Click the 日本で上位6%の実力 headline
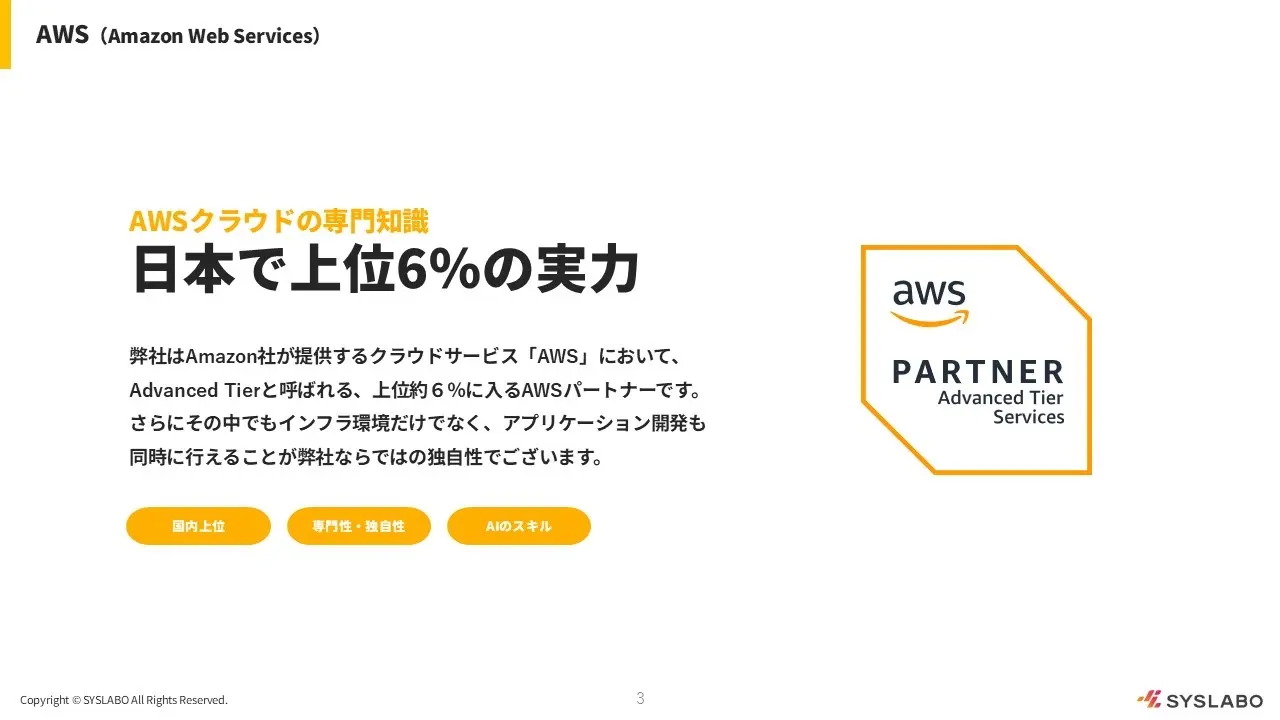1280x720 pixels. tap(385, 270)
